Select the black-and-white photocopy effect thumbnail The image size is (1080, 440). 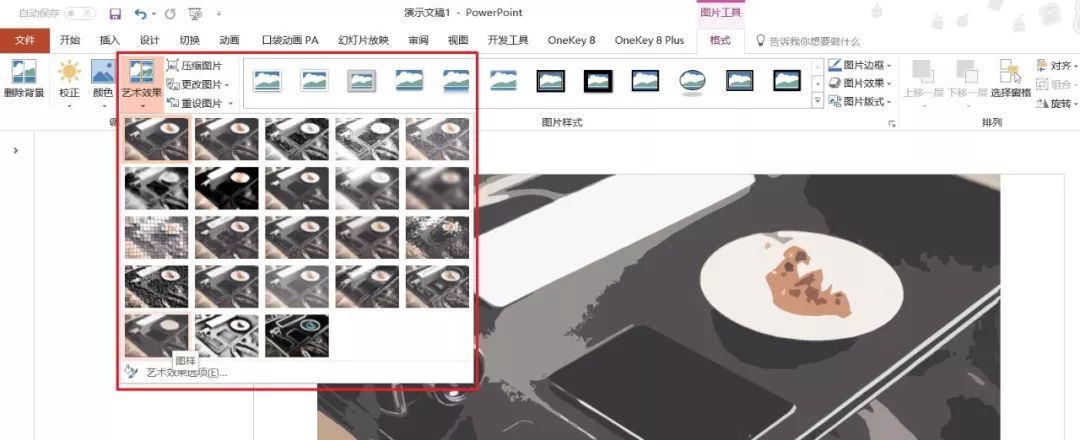(x=227, y=336)
